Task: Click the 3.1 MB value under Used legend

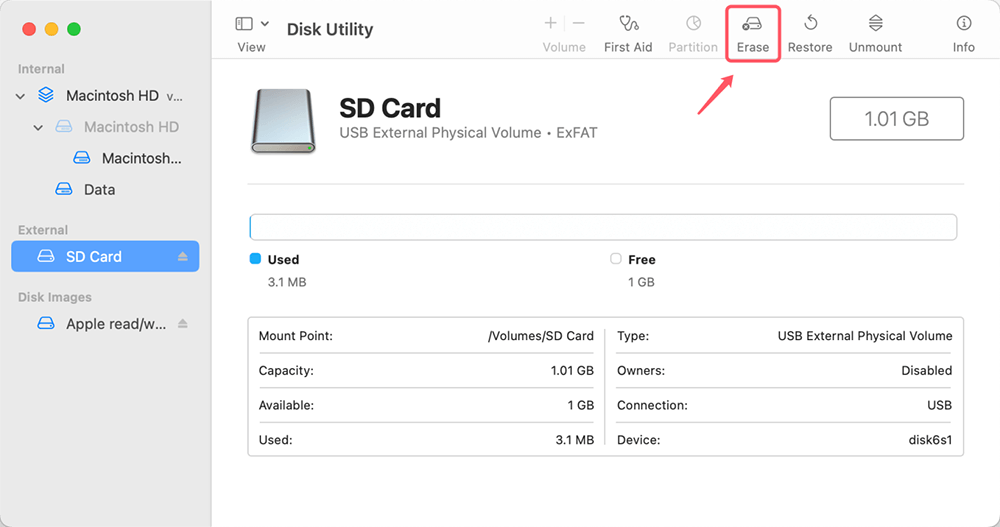Action: [x=287, y=282]
